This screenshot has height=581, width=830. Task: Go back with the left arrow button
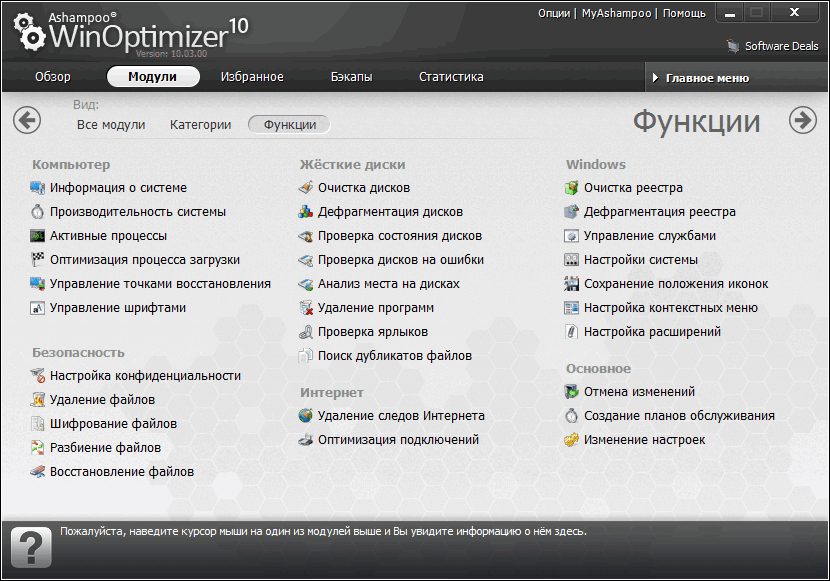27,120
